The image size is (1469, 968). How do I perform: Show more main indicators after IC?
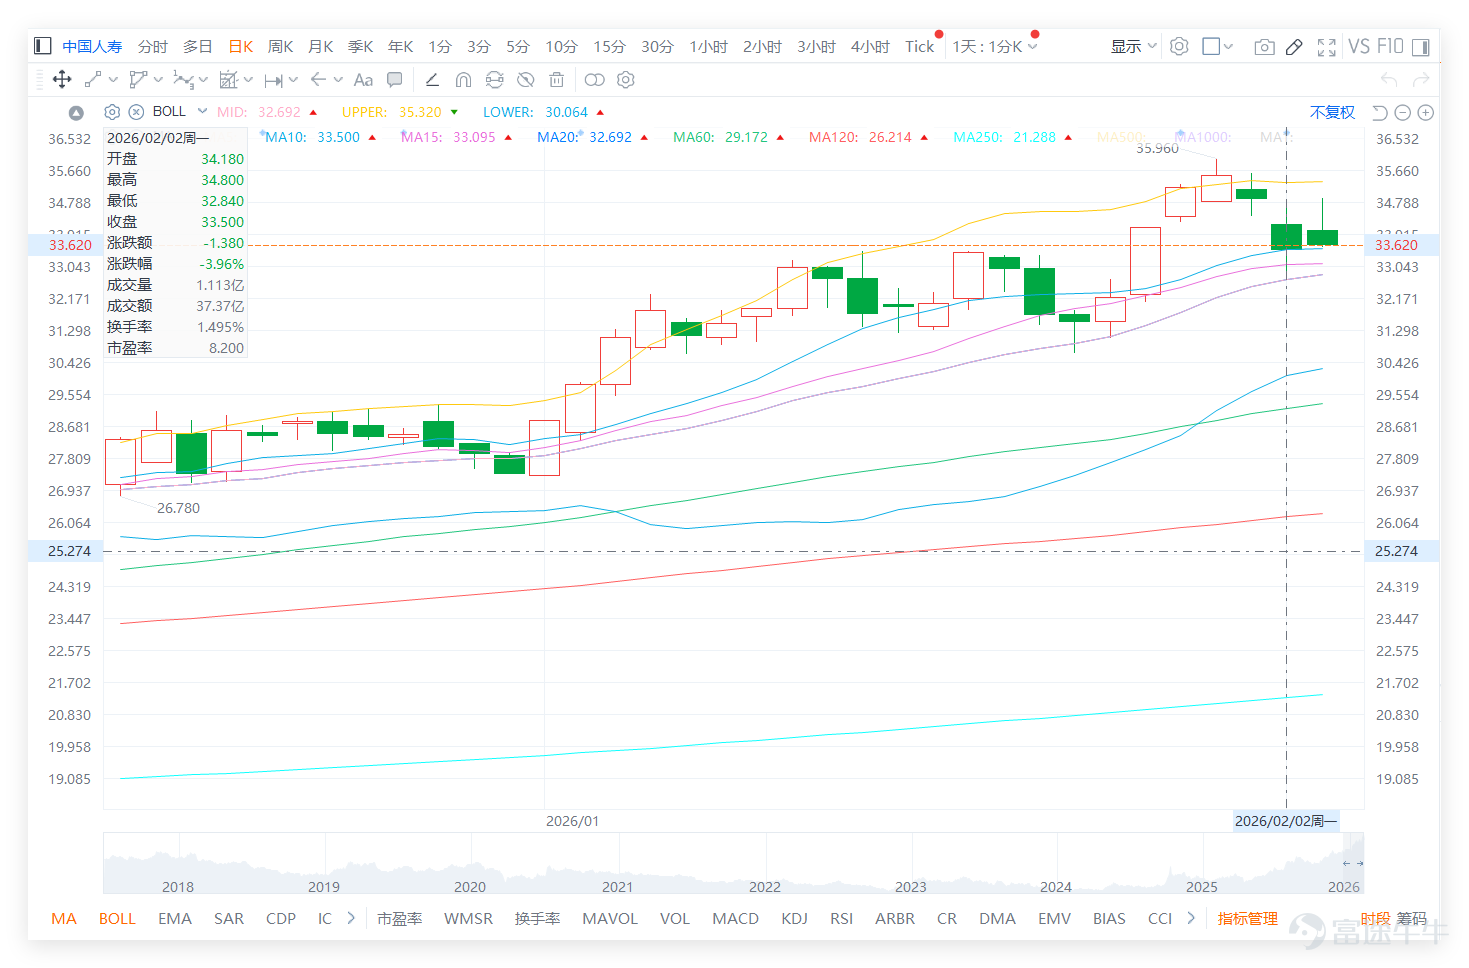click(351, 918)
